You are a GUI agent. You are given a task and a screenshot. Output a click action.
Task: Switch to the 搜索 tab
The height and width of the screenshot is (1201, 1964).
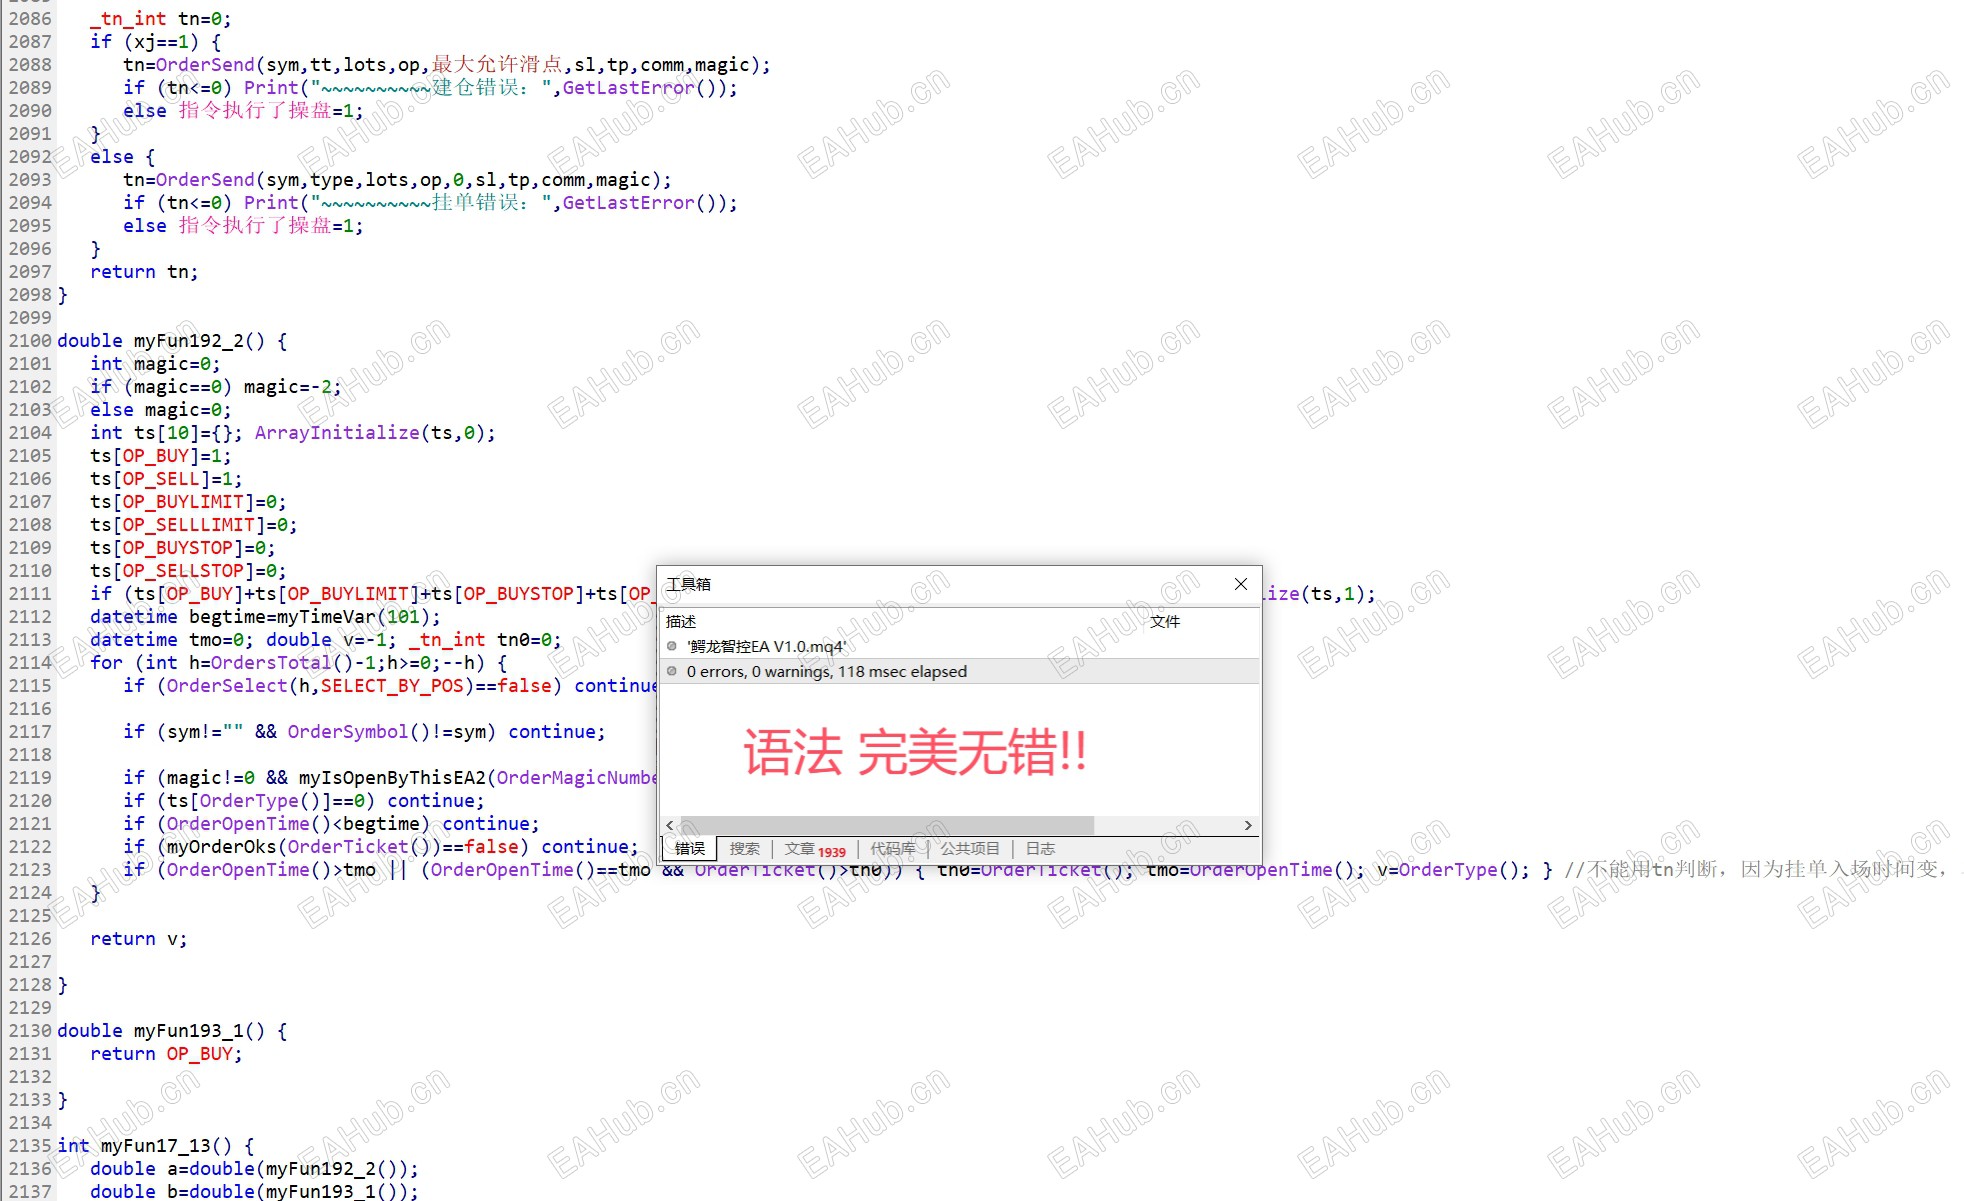pos(744,849)
